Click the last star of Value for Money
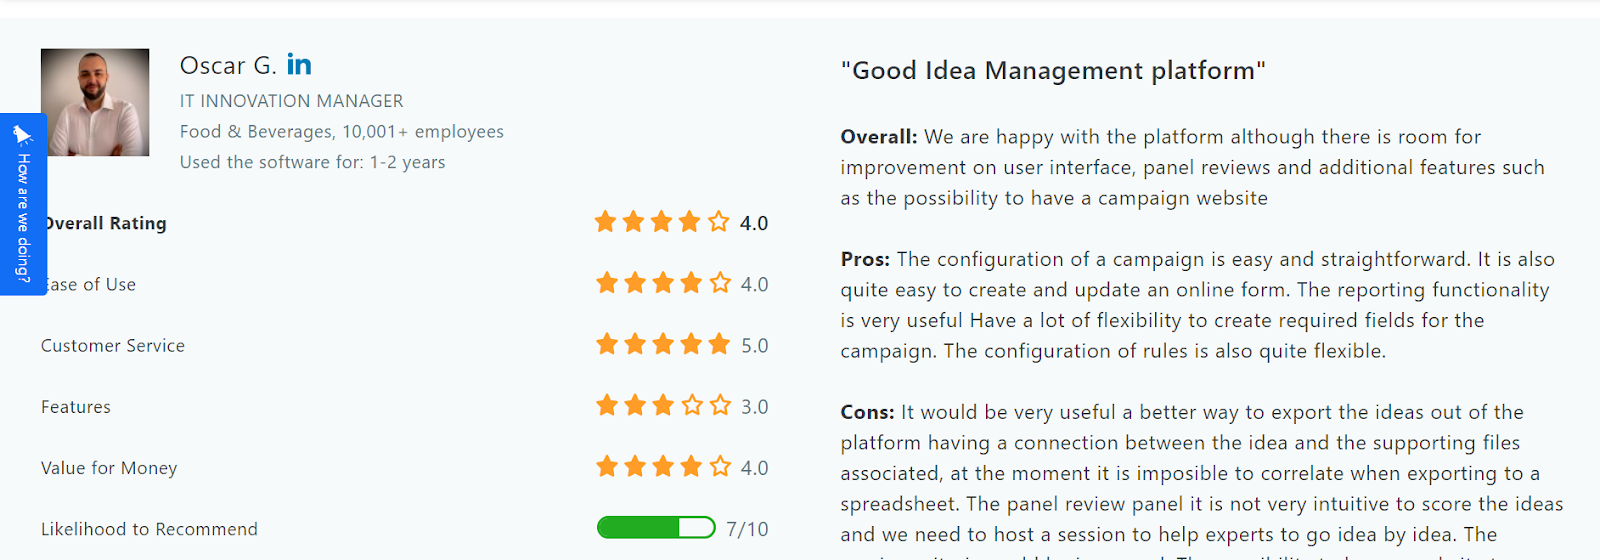Image resolution: width=1600 pixels, height=560 pixels. (720, 466)
